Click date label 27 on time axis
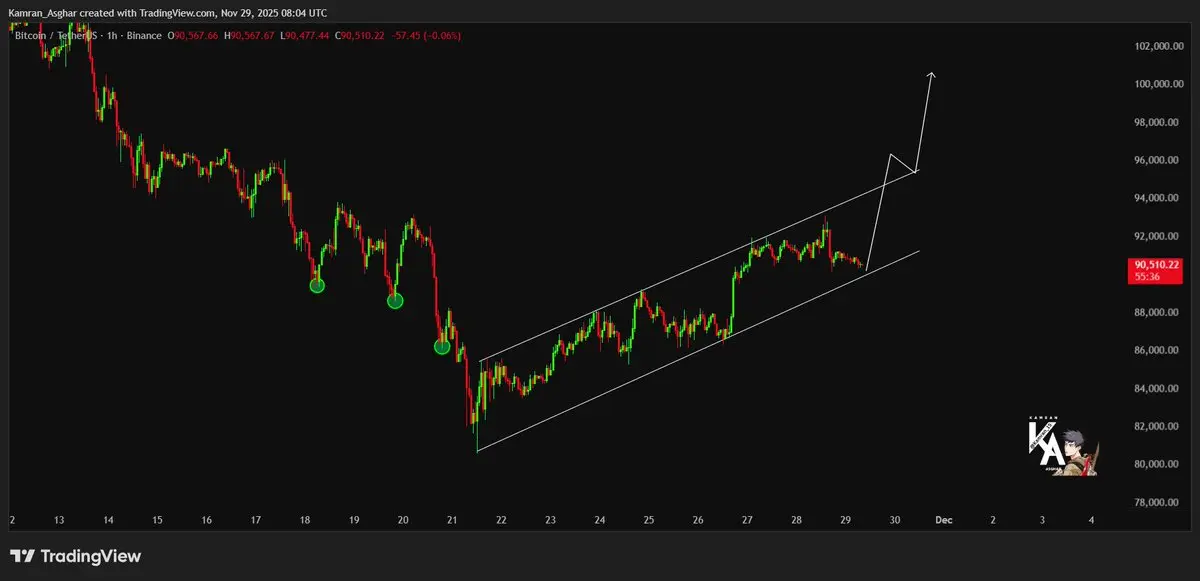 tap(747, 521)
